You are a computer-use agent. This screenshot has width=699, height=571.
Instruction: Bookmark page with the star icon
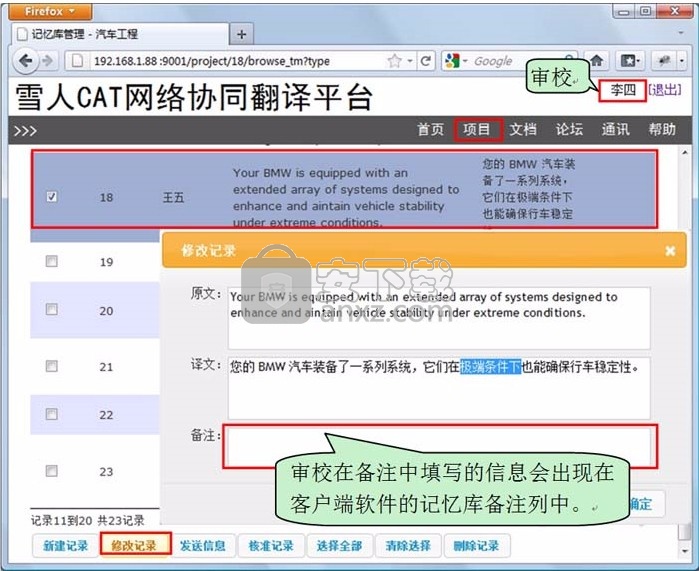click(394, 61)
